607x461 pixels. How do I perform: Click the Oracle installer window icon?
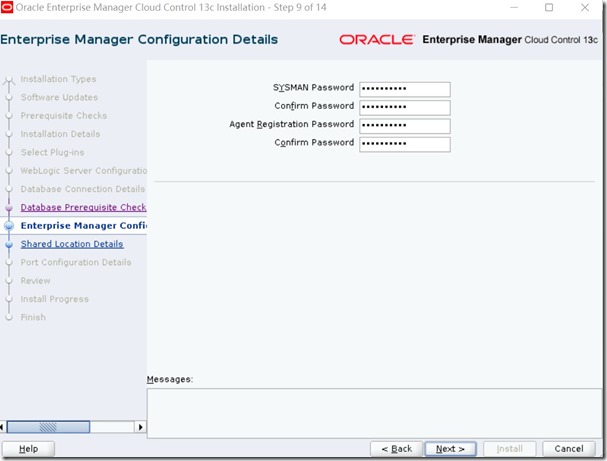point(7,7)
